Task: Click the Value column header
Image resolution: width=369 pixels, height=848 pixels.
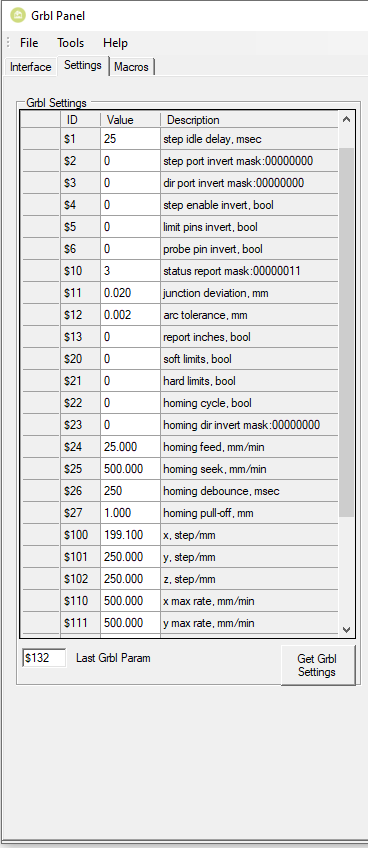Action: pyautogui.click(x=130, y=120)
